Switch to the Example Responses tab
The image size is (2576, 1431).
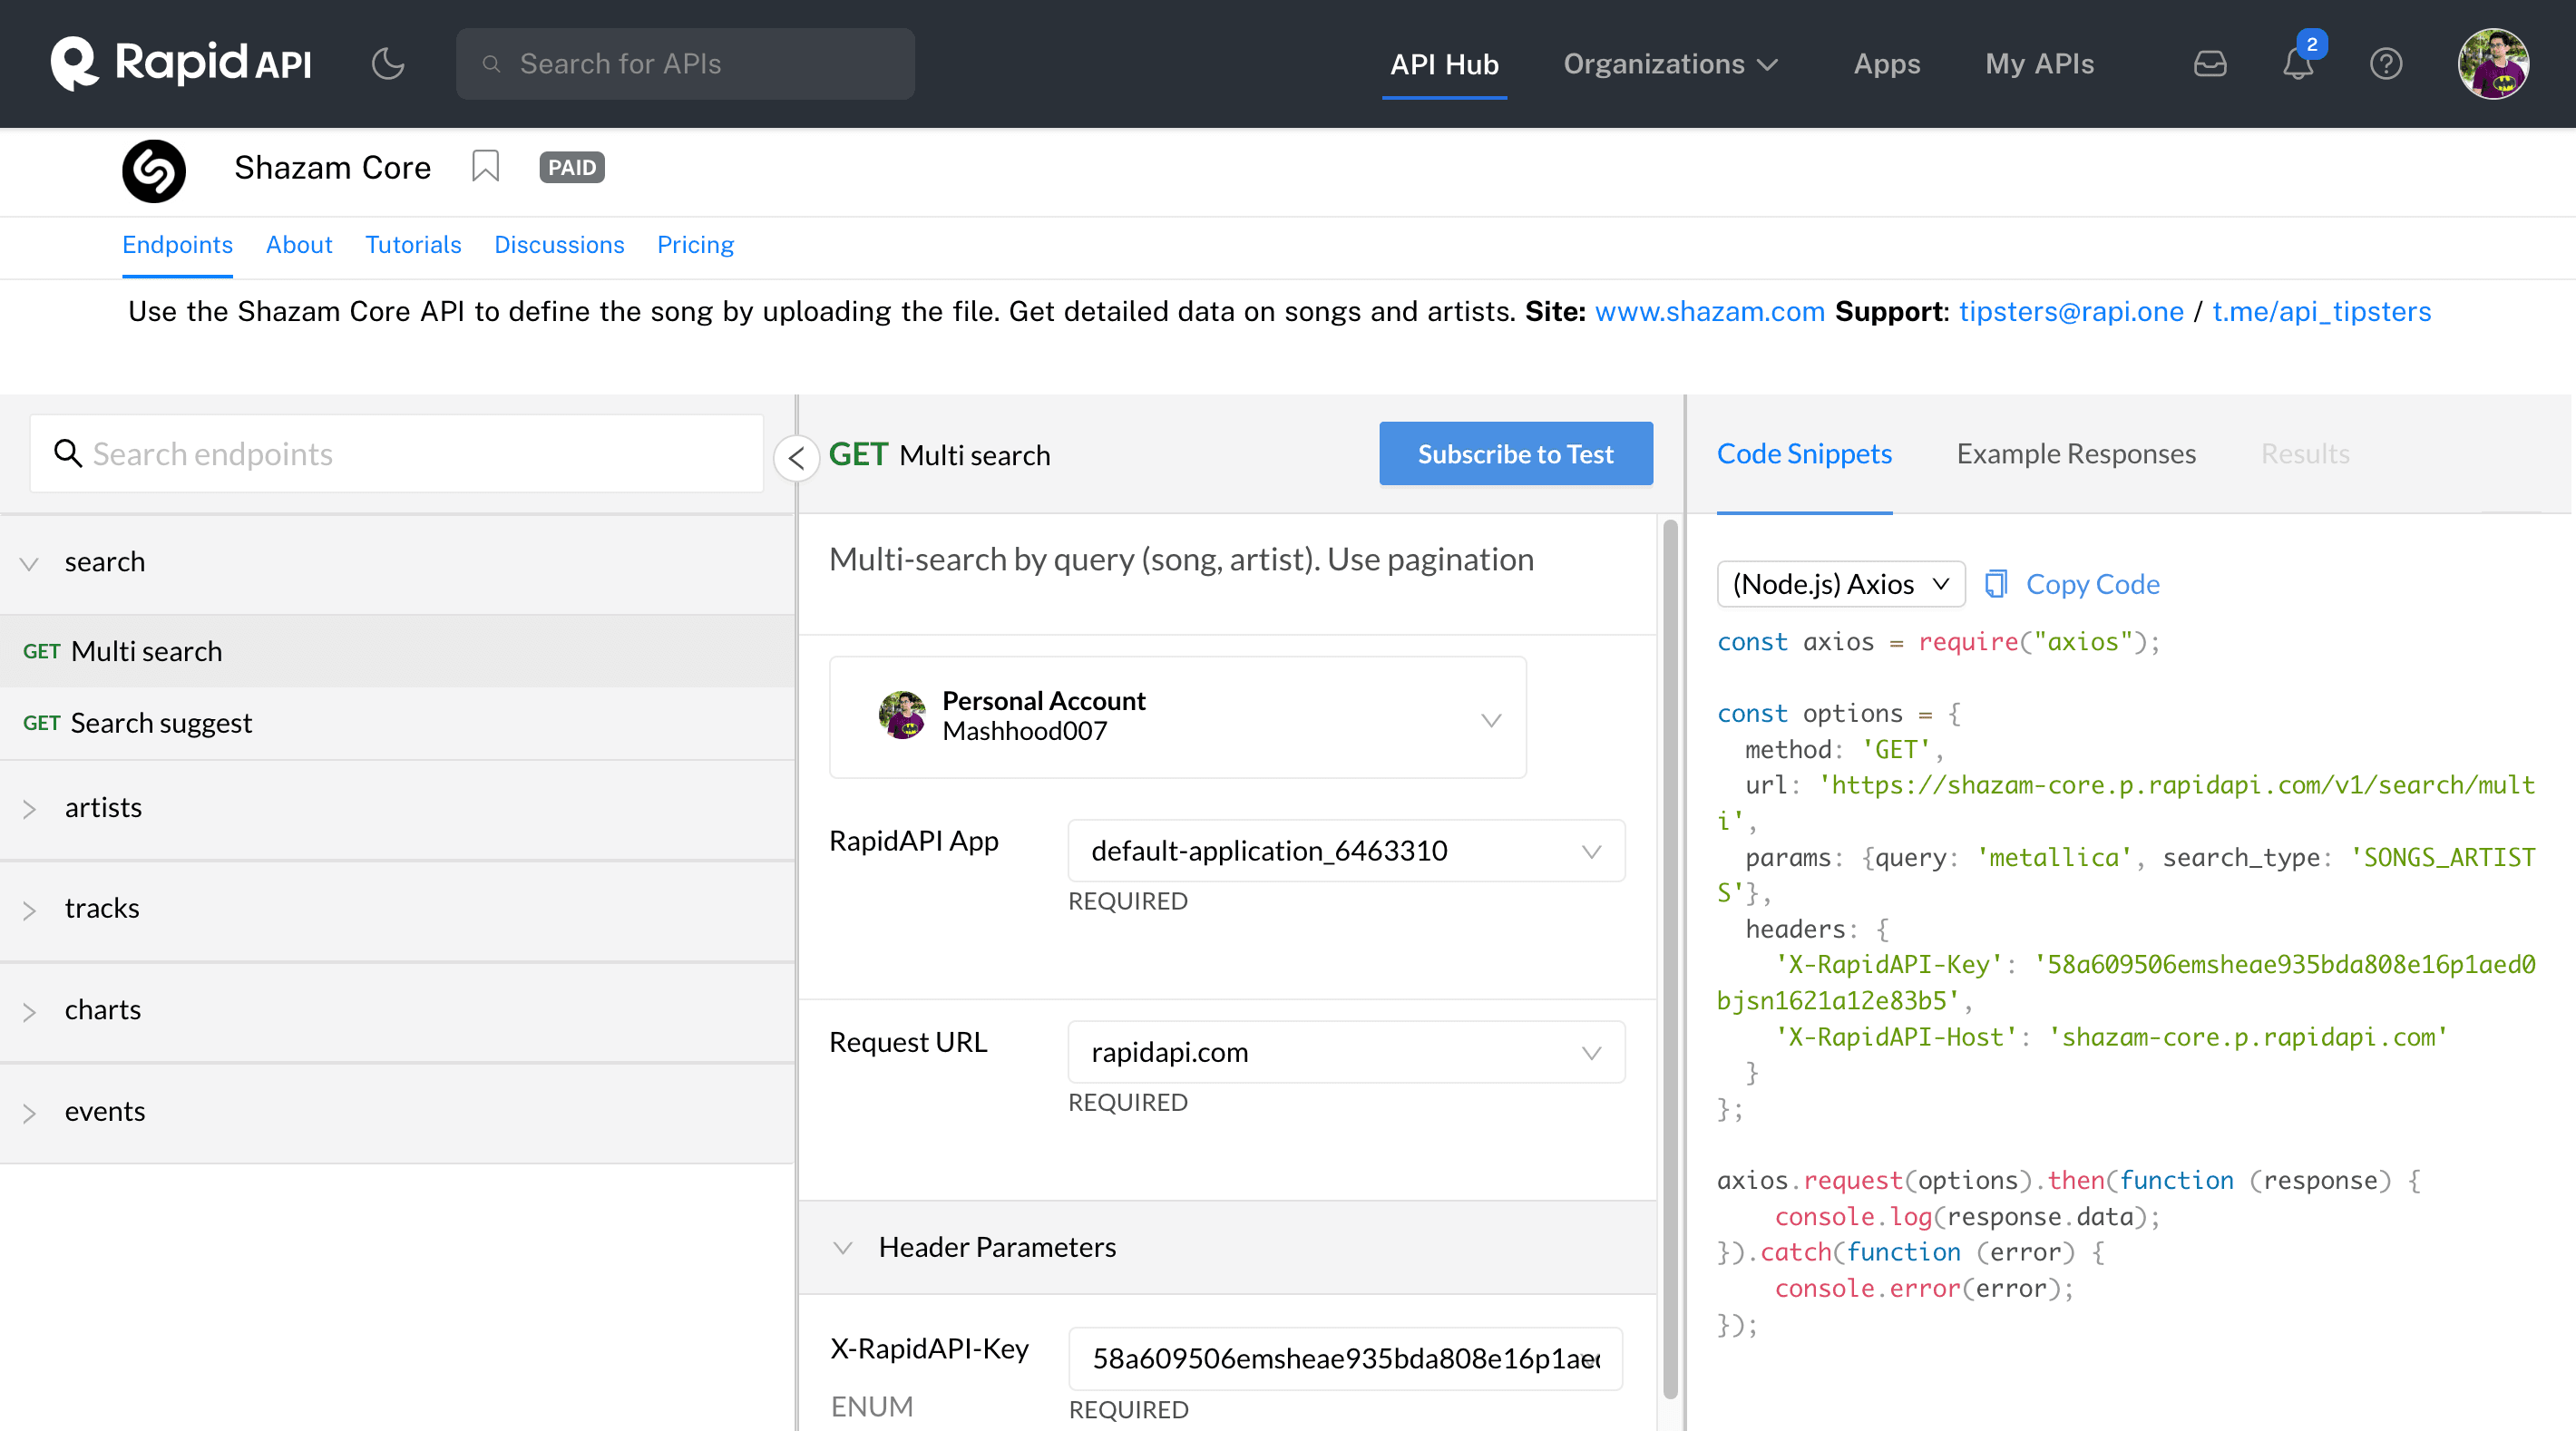click(x=2076, y=453)
